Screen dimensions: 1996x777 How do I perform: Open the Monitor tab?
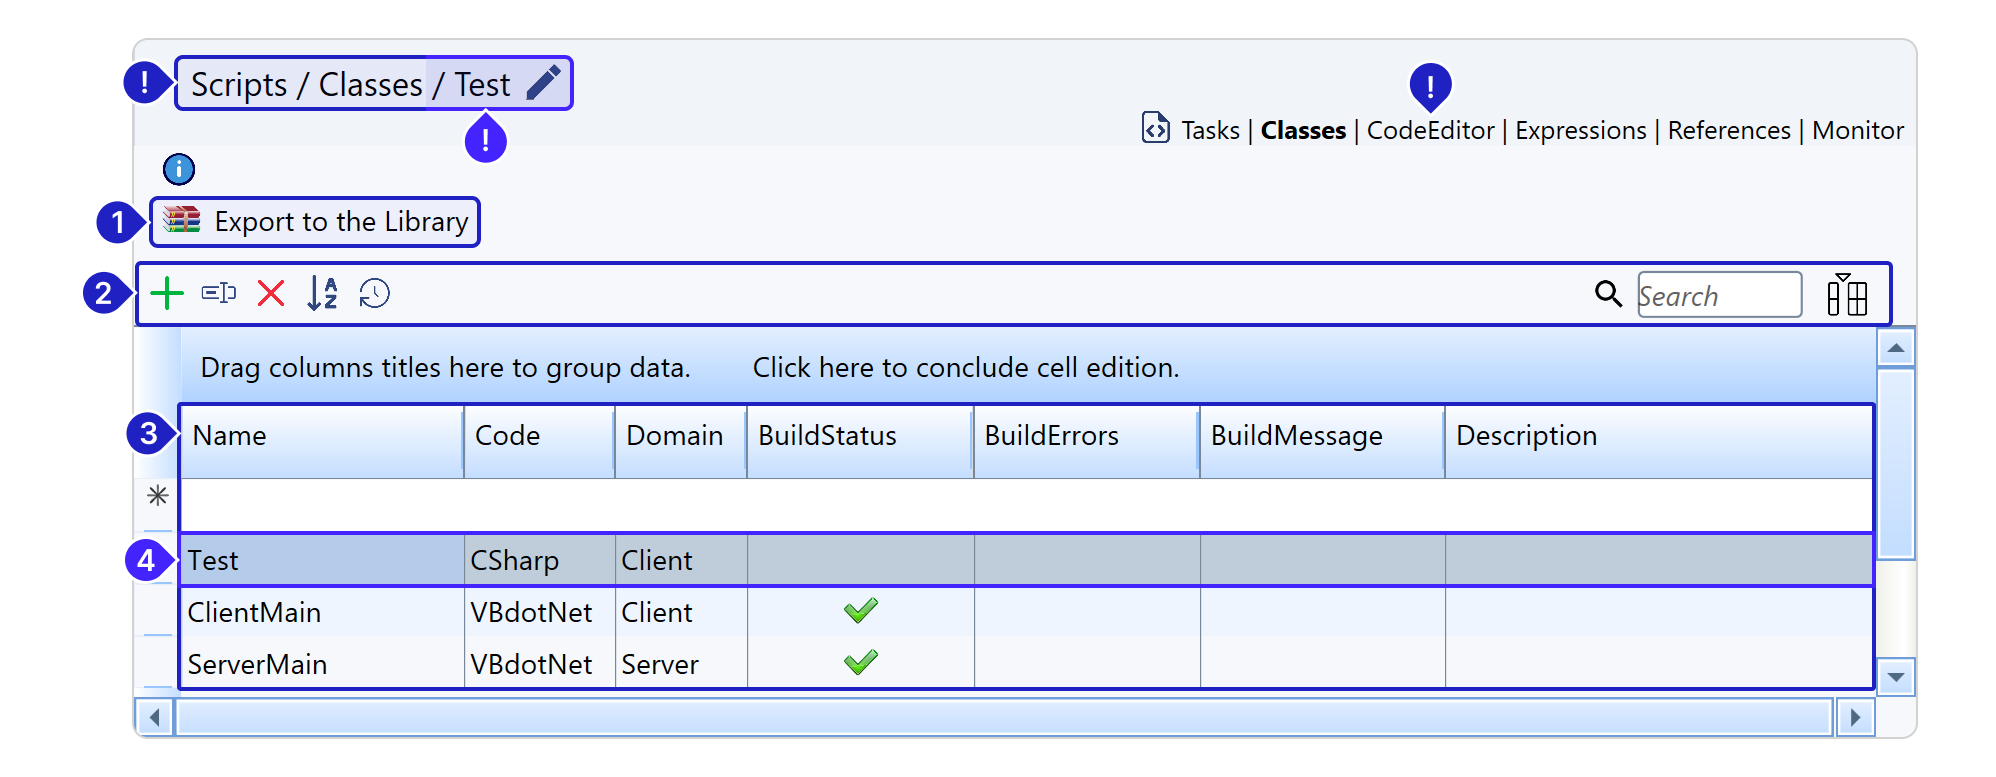(1857, 131)
